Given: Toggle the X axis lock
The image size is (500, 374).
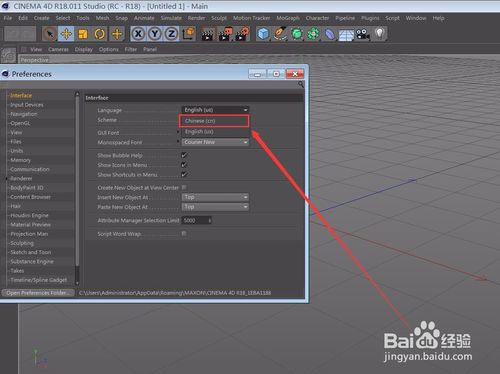Looking at the screenshot, I should tap(138, 34).
